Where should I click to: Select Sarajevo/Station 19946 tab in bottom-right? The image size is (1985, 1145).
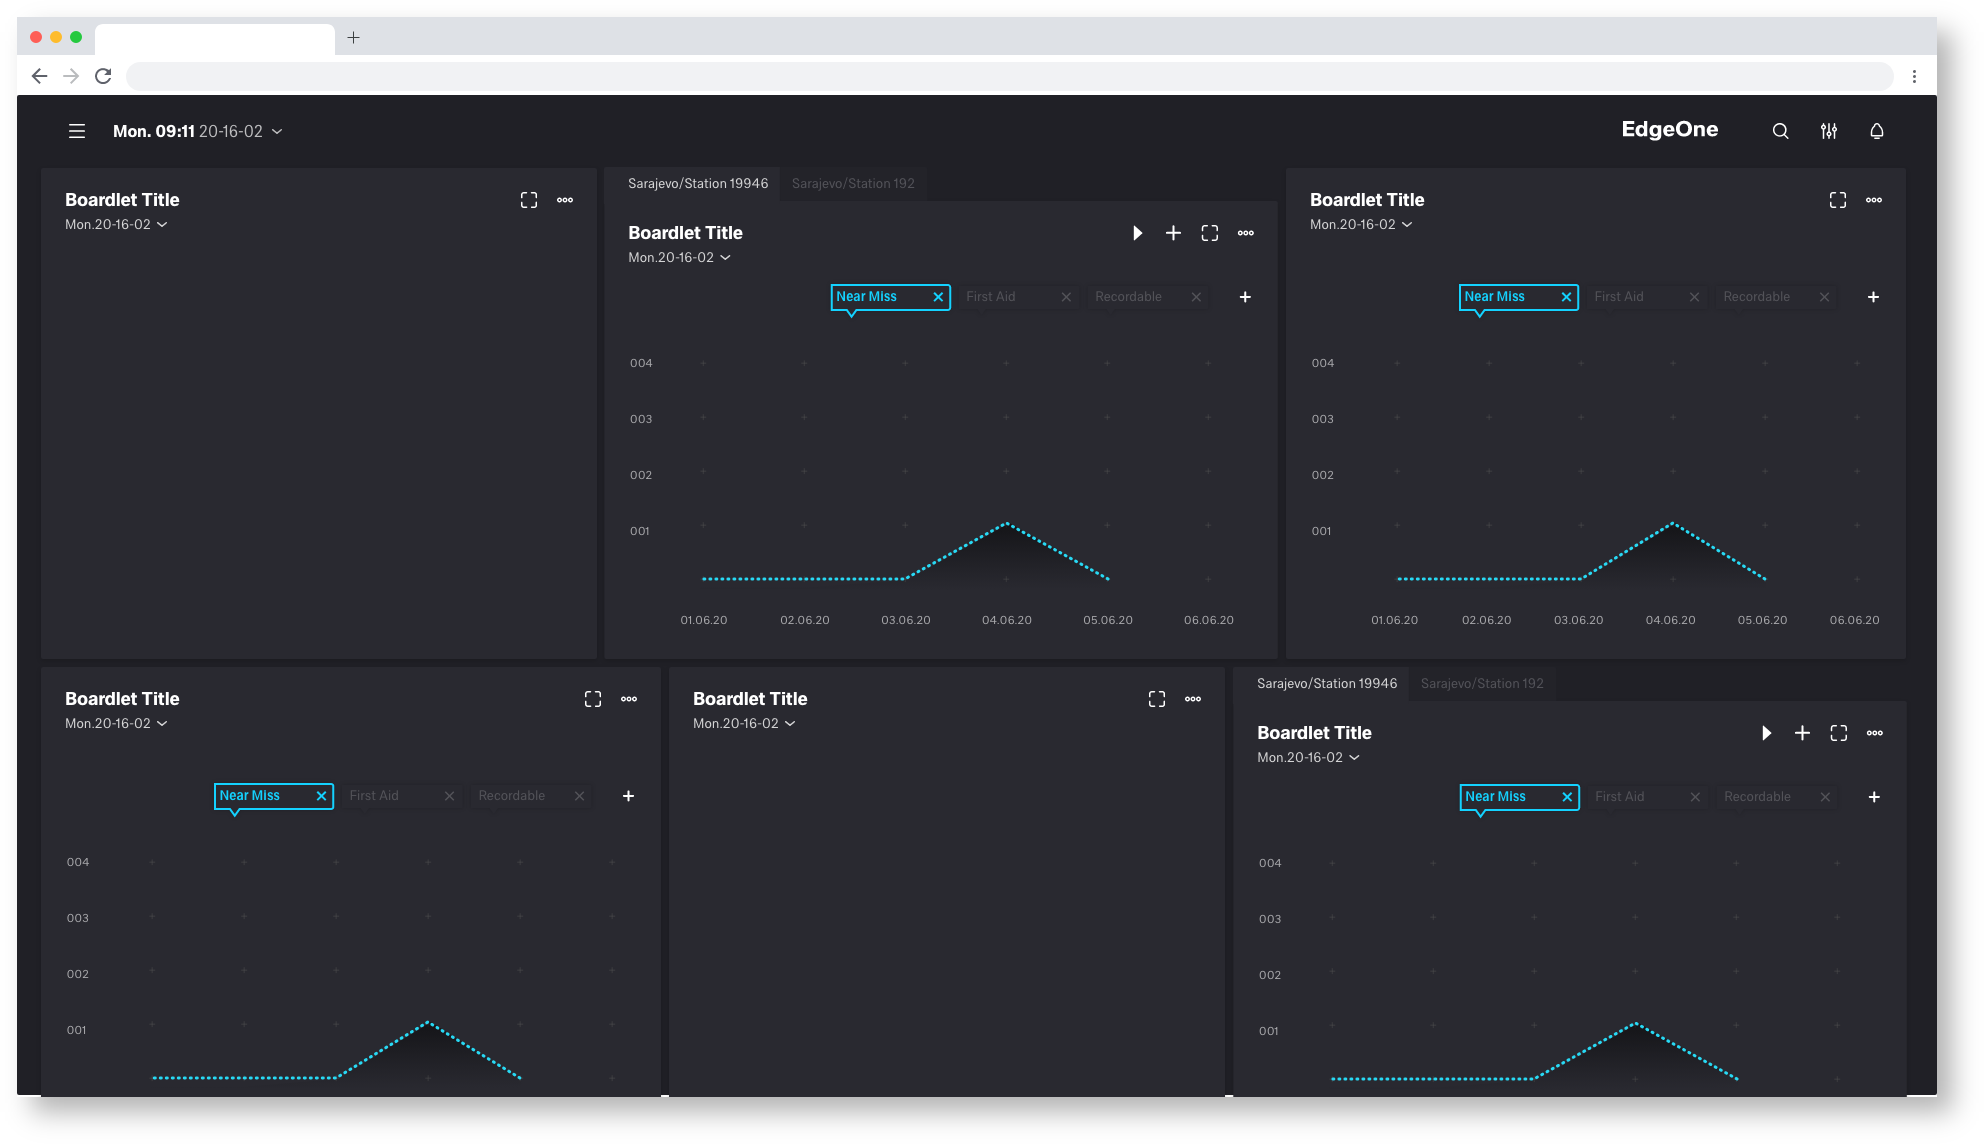point(1326,684)
